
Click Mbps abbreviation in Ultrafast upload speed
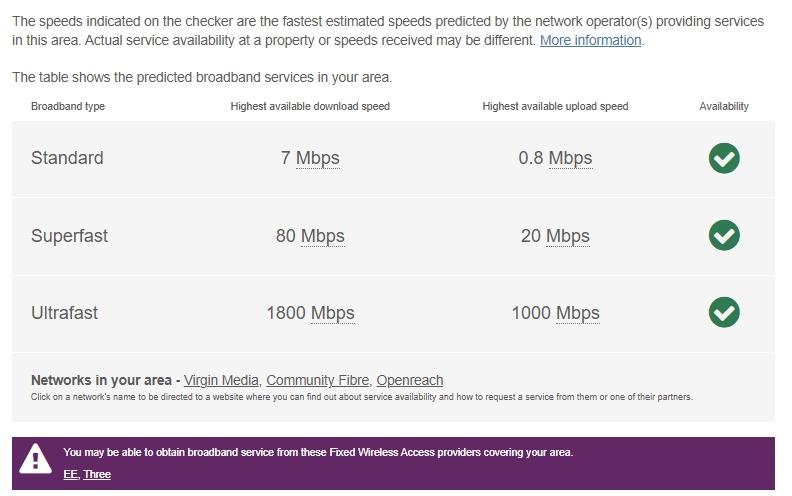point(578,313)
